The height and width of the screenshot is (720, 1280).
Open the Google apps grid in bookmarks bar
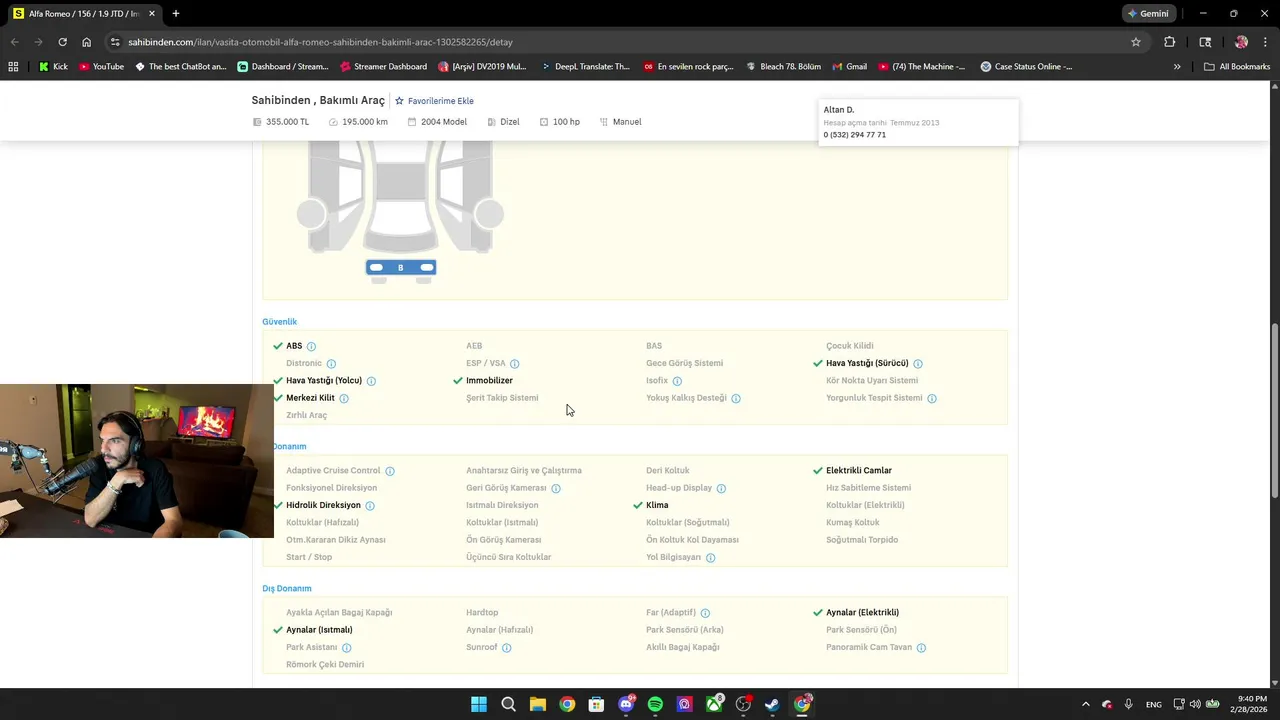click(13, 67)
